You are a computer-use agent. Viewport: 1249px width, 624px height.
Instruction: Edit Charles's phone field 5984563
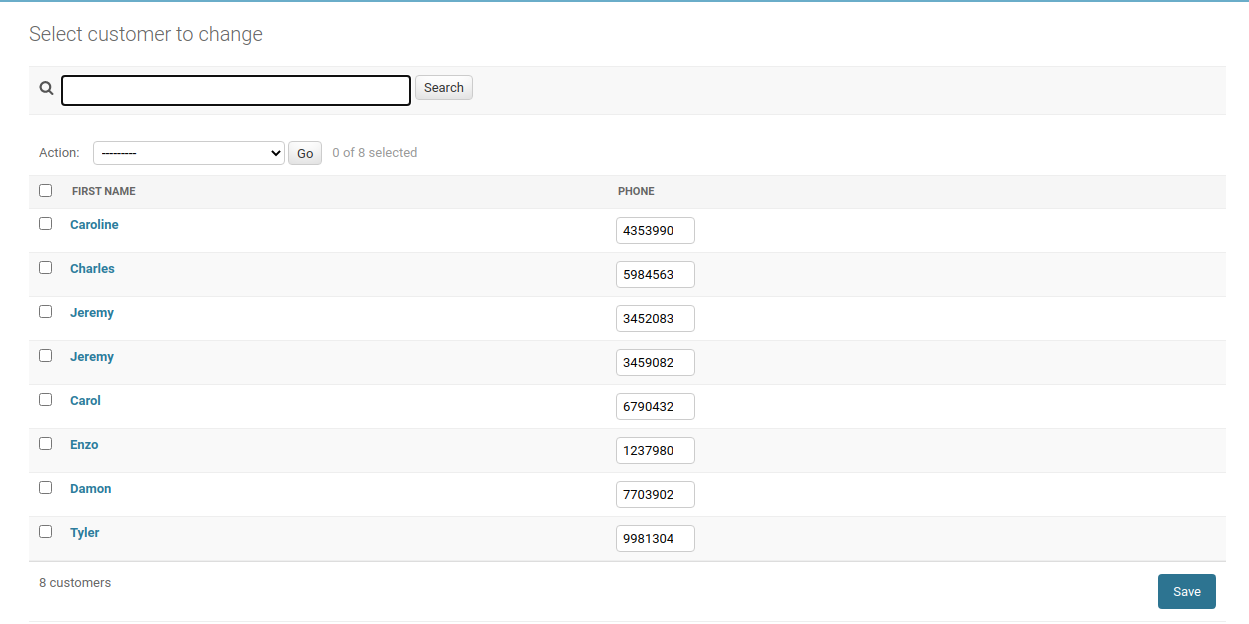(x=655, y=275)
